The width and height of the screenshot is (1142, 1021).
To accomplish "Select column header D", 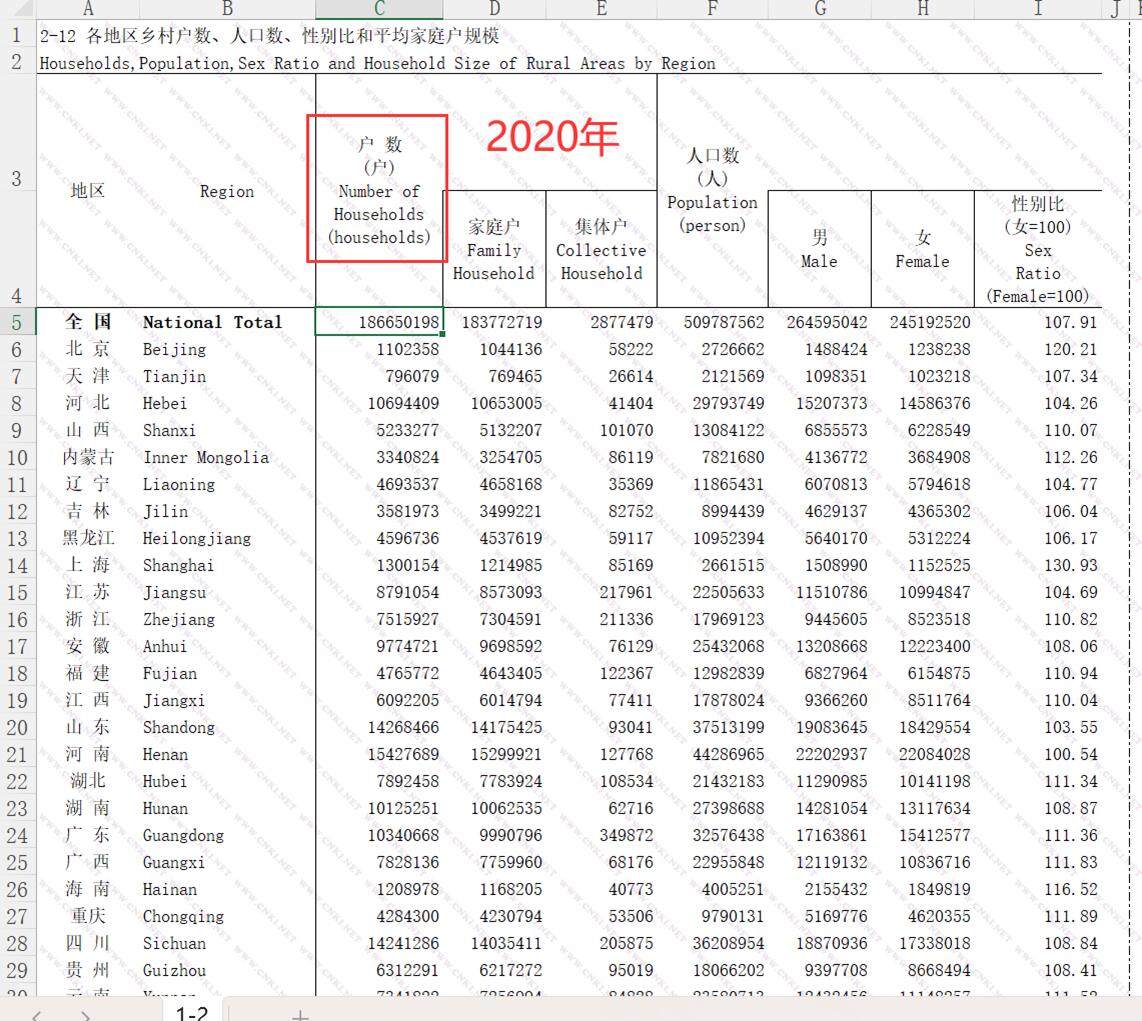I will [494, 9].
